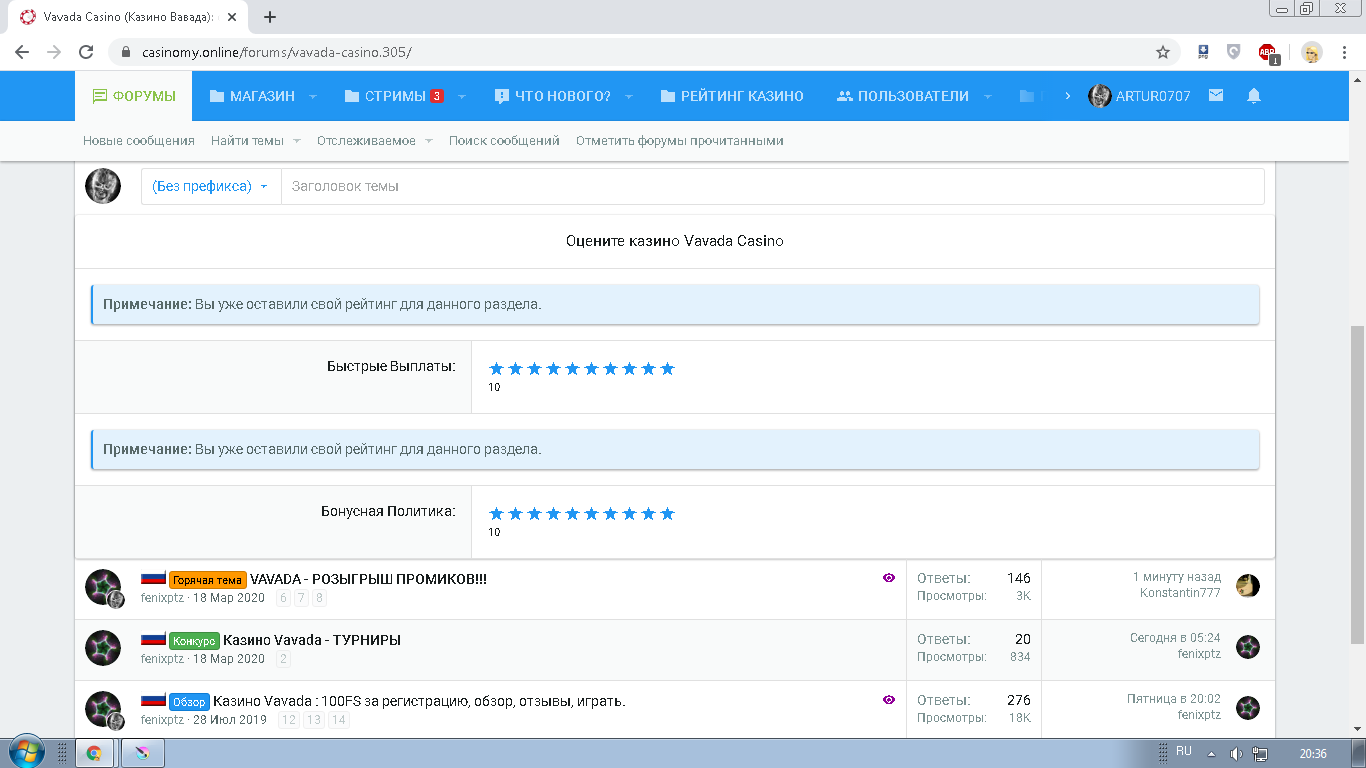Toggle watch eye icon on 100FS review thread
1366x768 pixels.
[889, 700]
